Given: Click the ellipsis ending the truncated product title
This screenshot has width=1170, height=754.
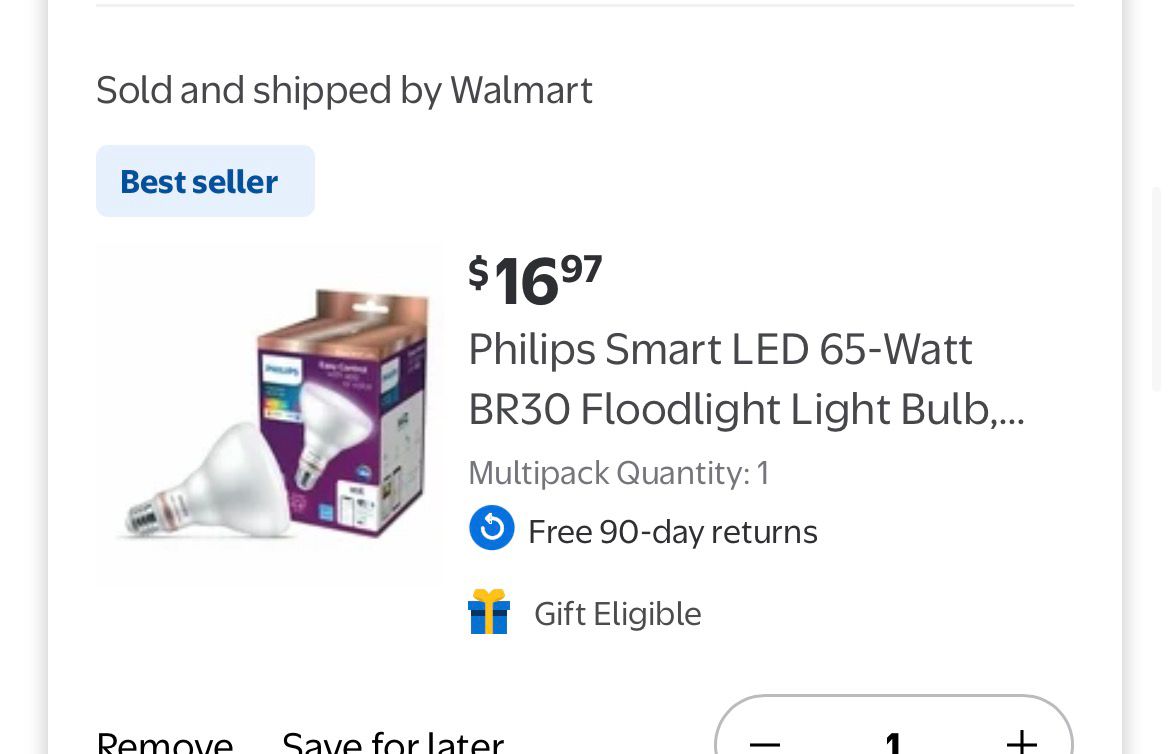Looking at the screenshot, I should (1011, 412).
